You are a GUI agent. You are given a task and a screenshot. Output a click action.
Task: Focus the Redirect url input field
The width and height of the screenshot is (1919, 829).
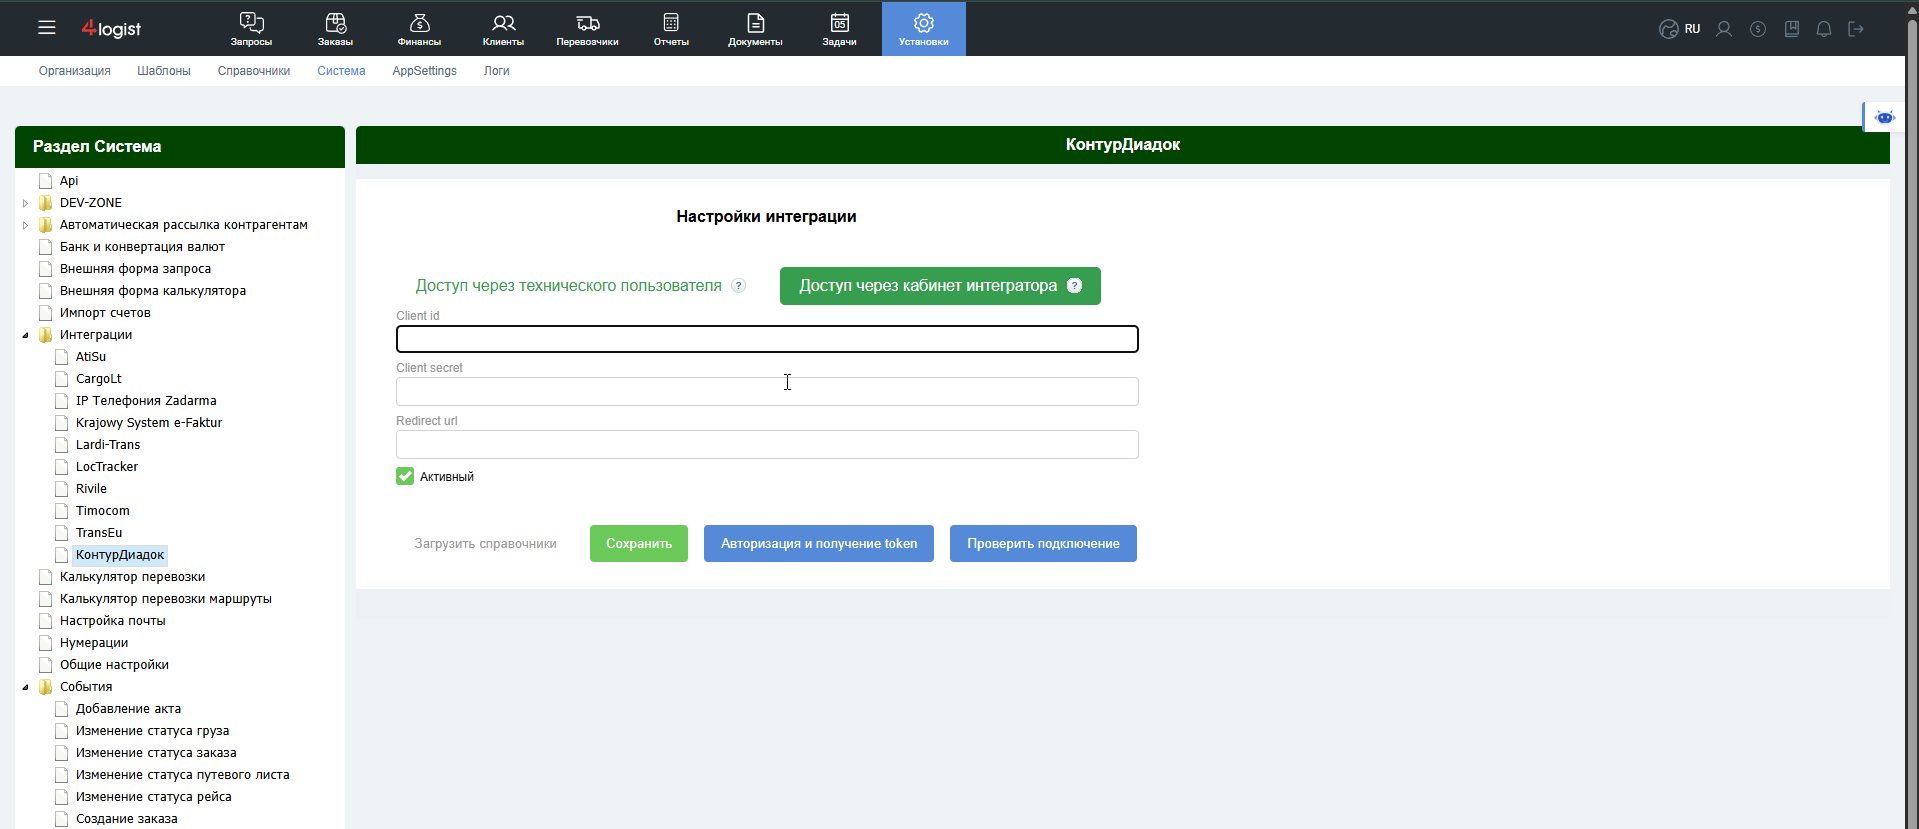[x=767, y=444]
